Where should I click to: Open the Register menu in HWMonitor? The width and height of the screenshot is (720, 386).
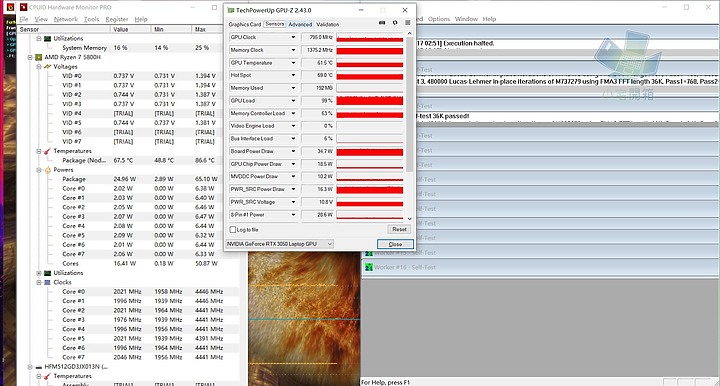[117, 19]
